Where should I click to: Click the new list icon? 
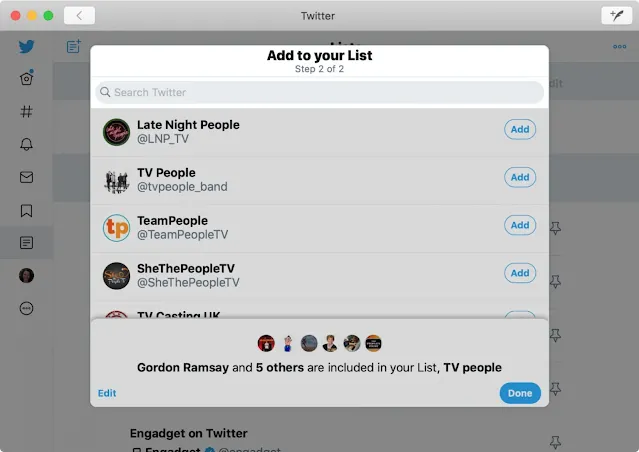(x=74, y=46)
